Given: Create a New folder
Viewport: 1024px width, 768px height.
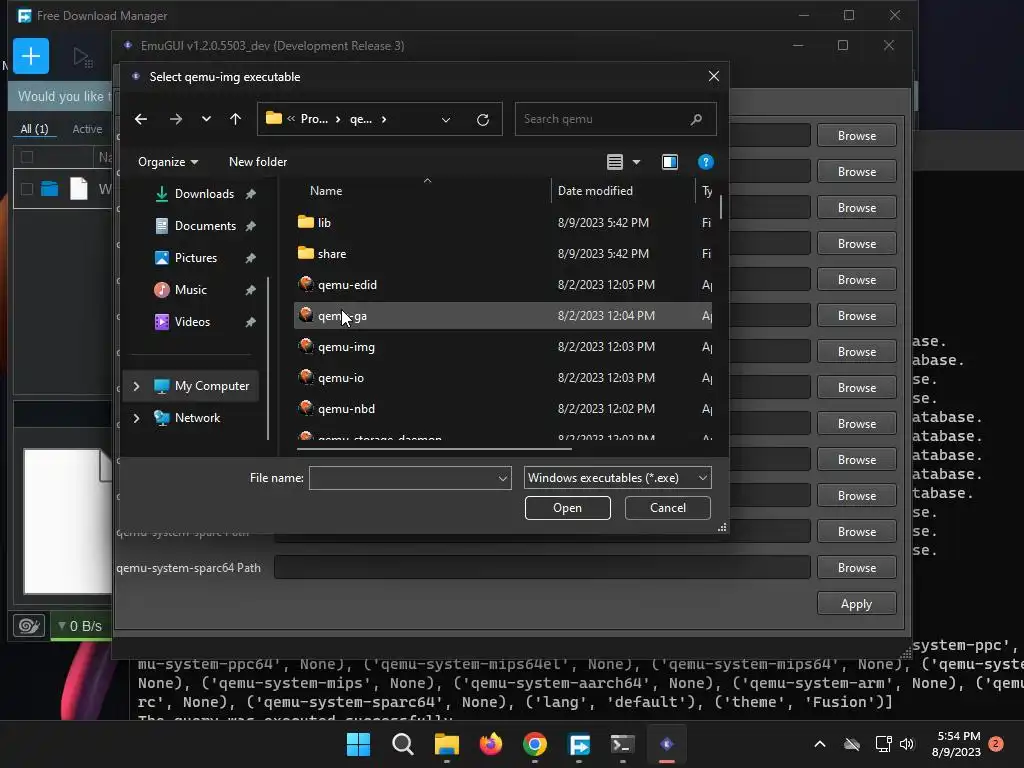Looking at the screenshot, I should point(258,162).
